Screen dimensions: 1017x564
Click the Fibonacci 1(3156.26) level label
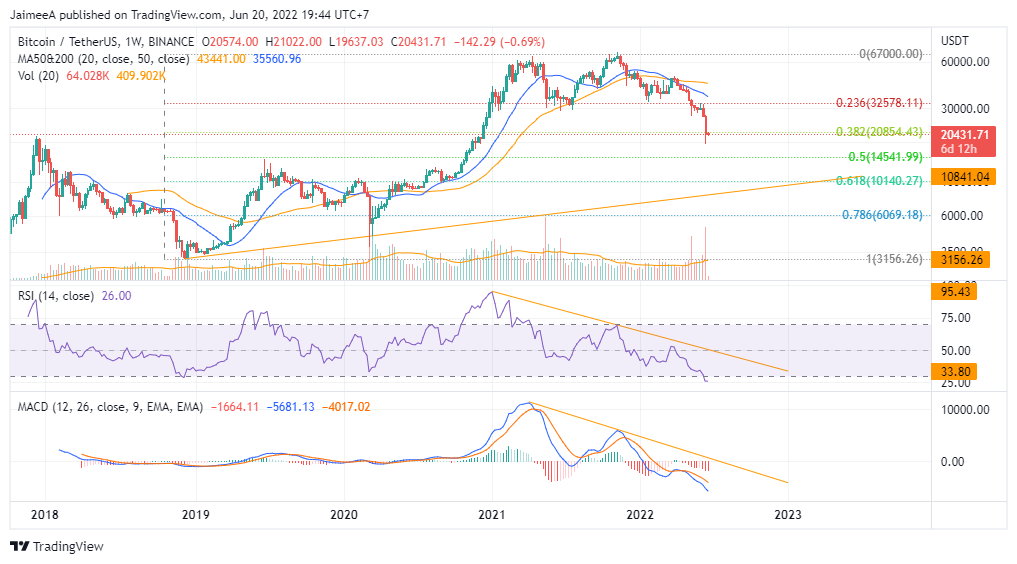894,259
